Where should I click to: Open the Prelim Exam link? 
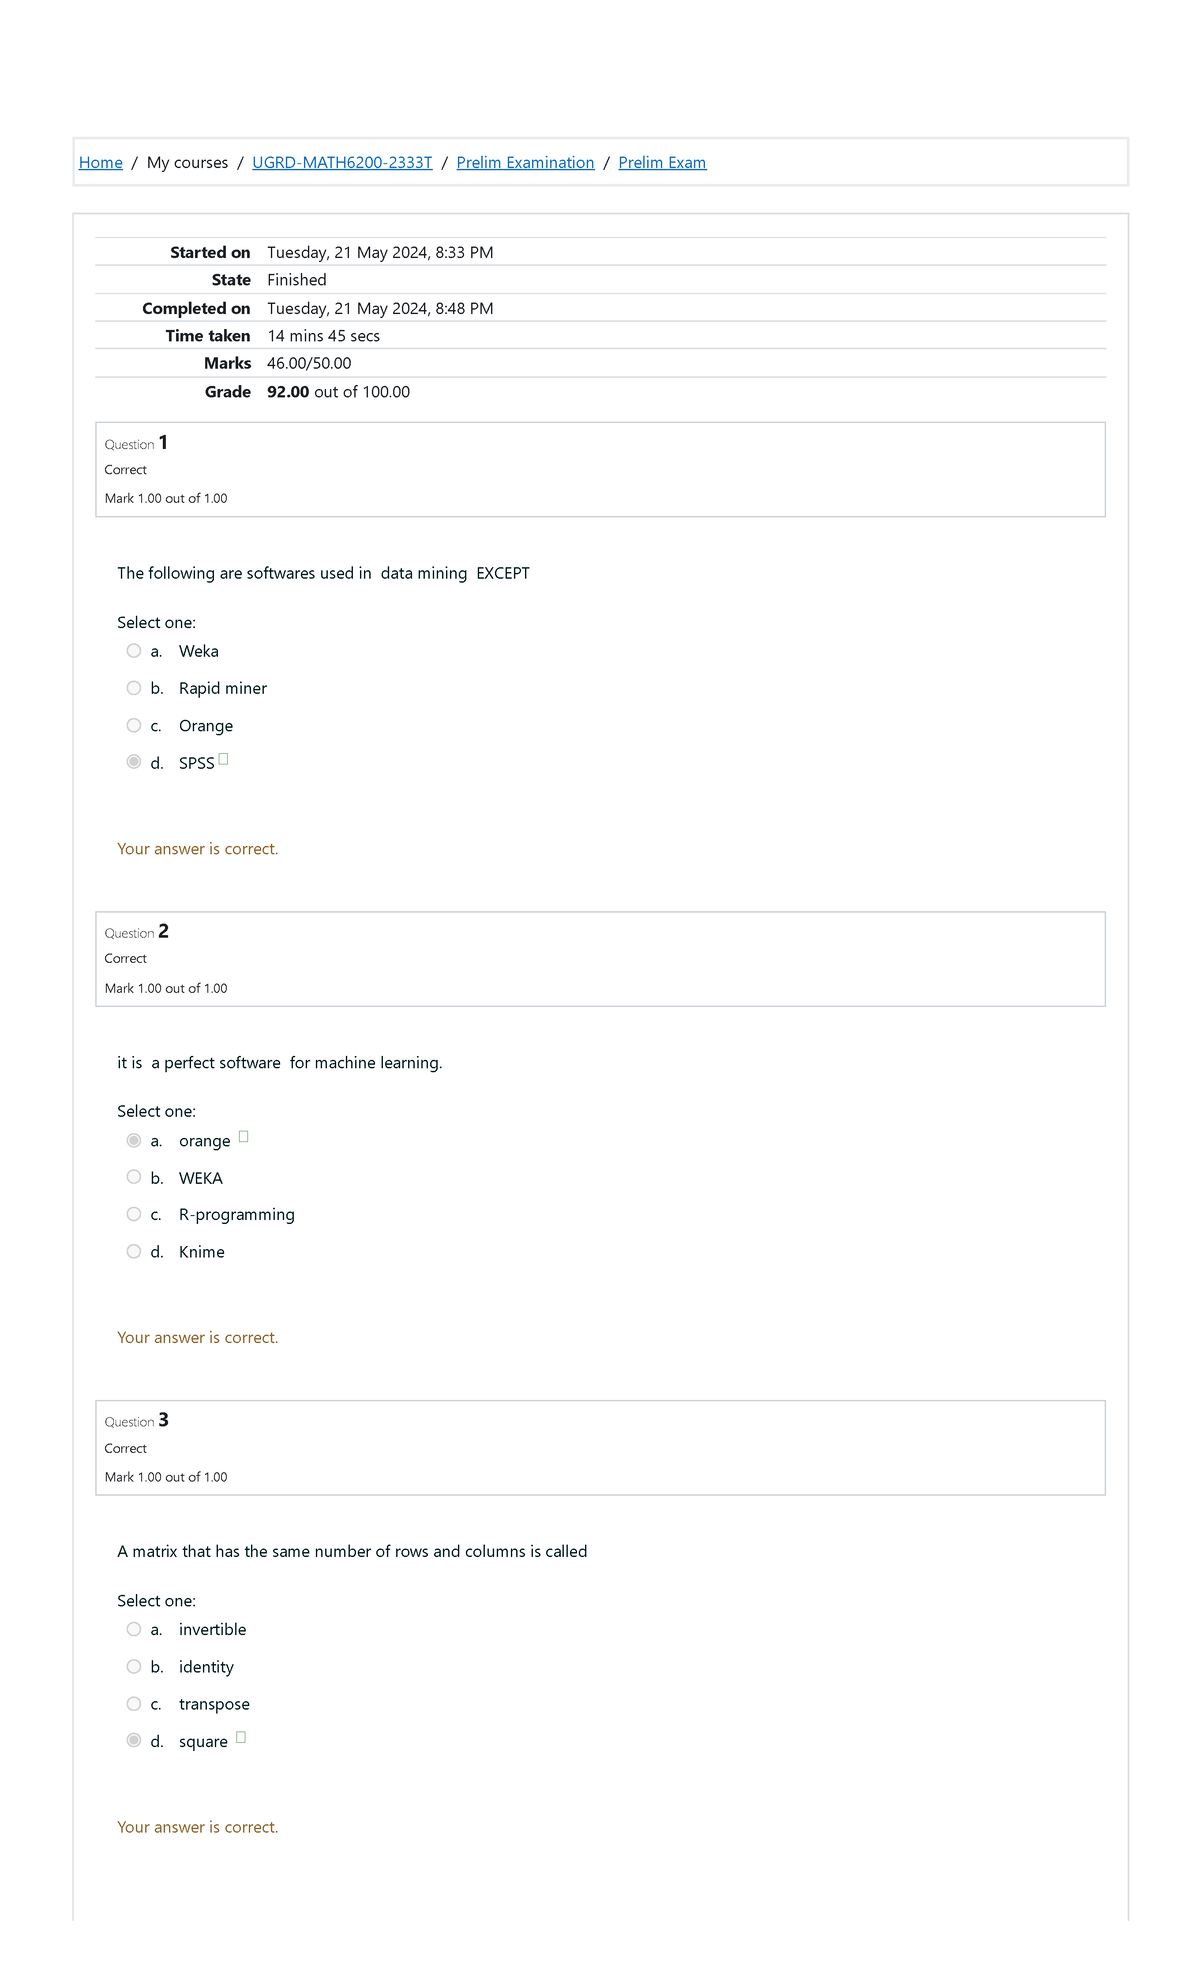(662, 163)
